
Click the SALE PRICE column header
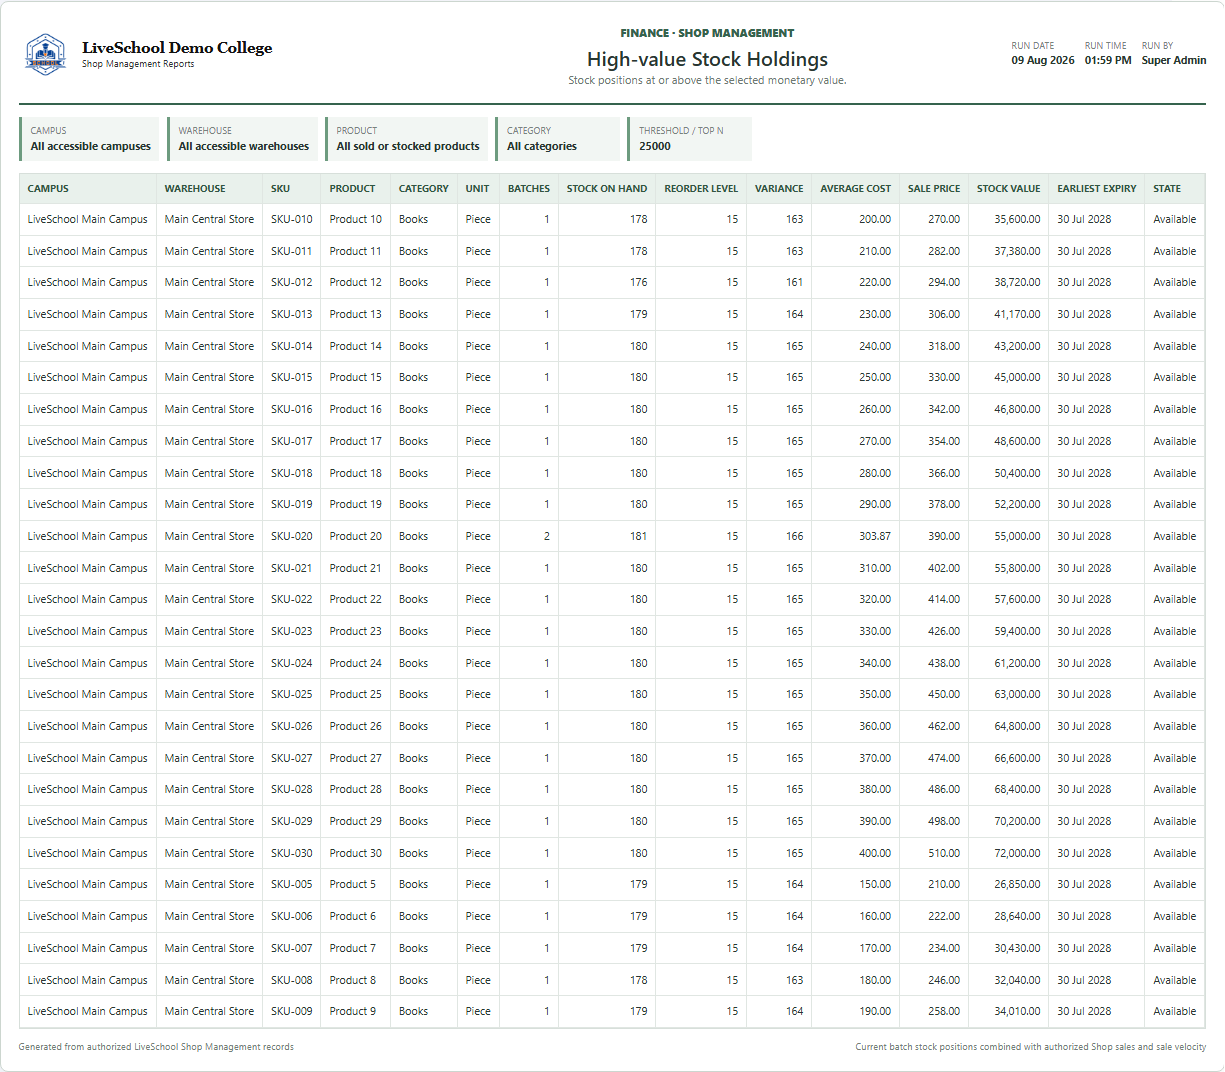point(934,188)
